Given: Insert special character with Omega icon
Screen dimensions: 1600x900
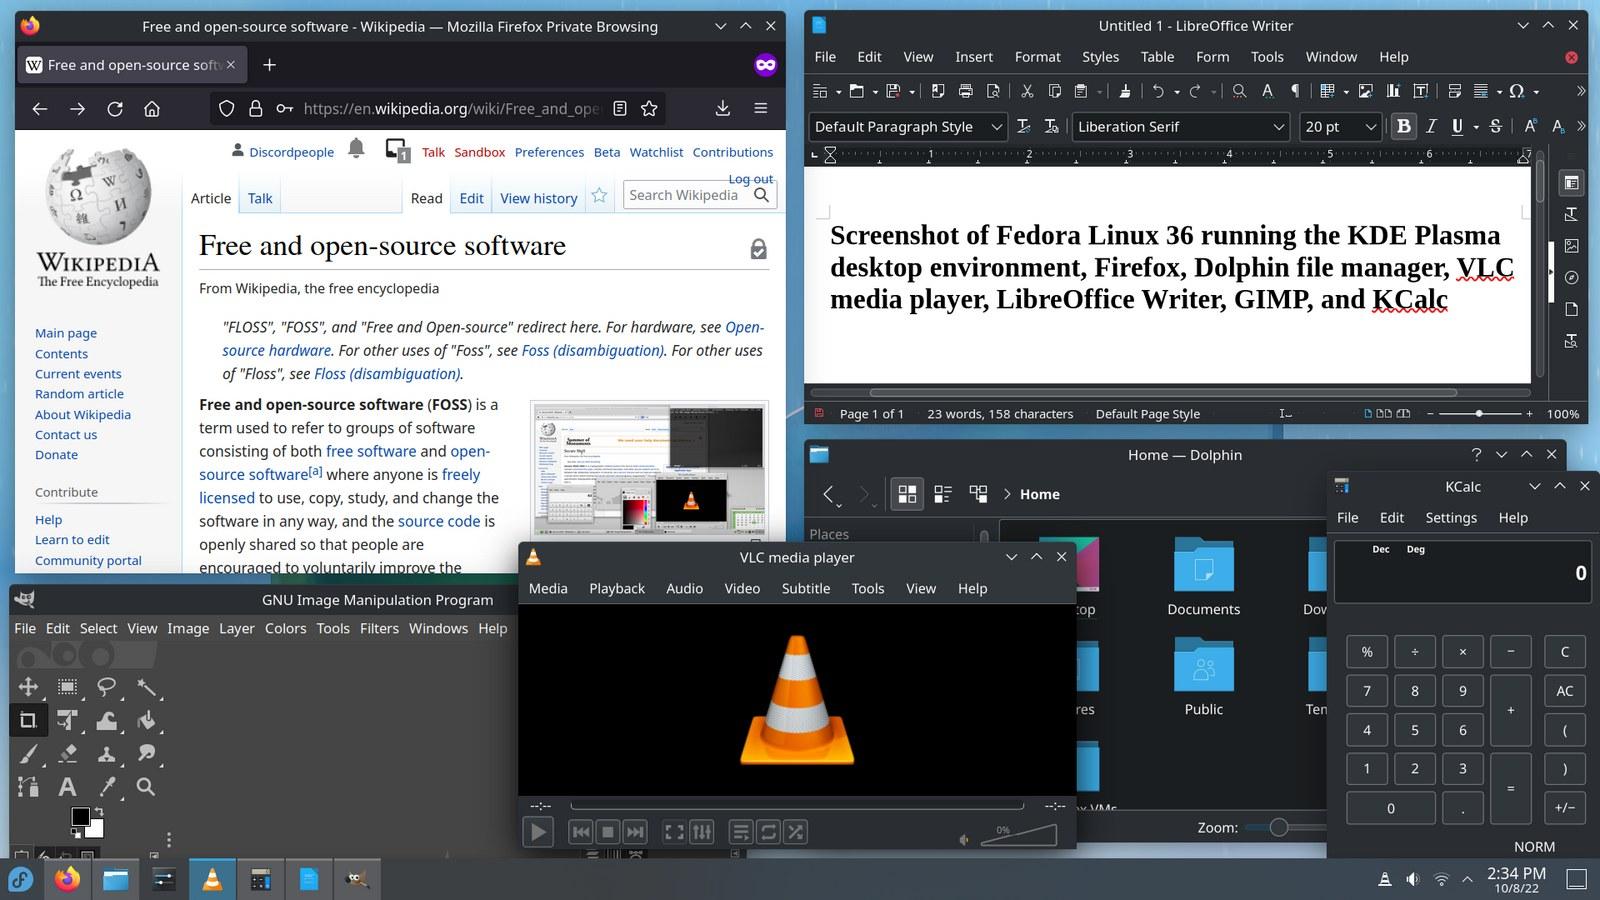Looking at the screenshot, I should [1516, 91].
